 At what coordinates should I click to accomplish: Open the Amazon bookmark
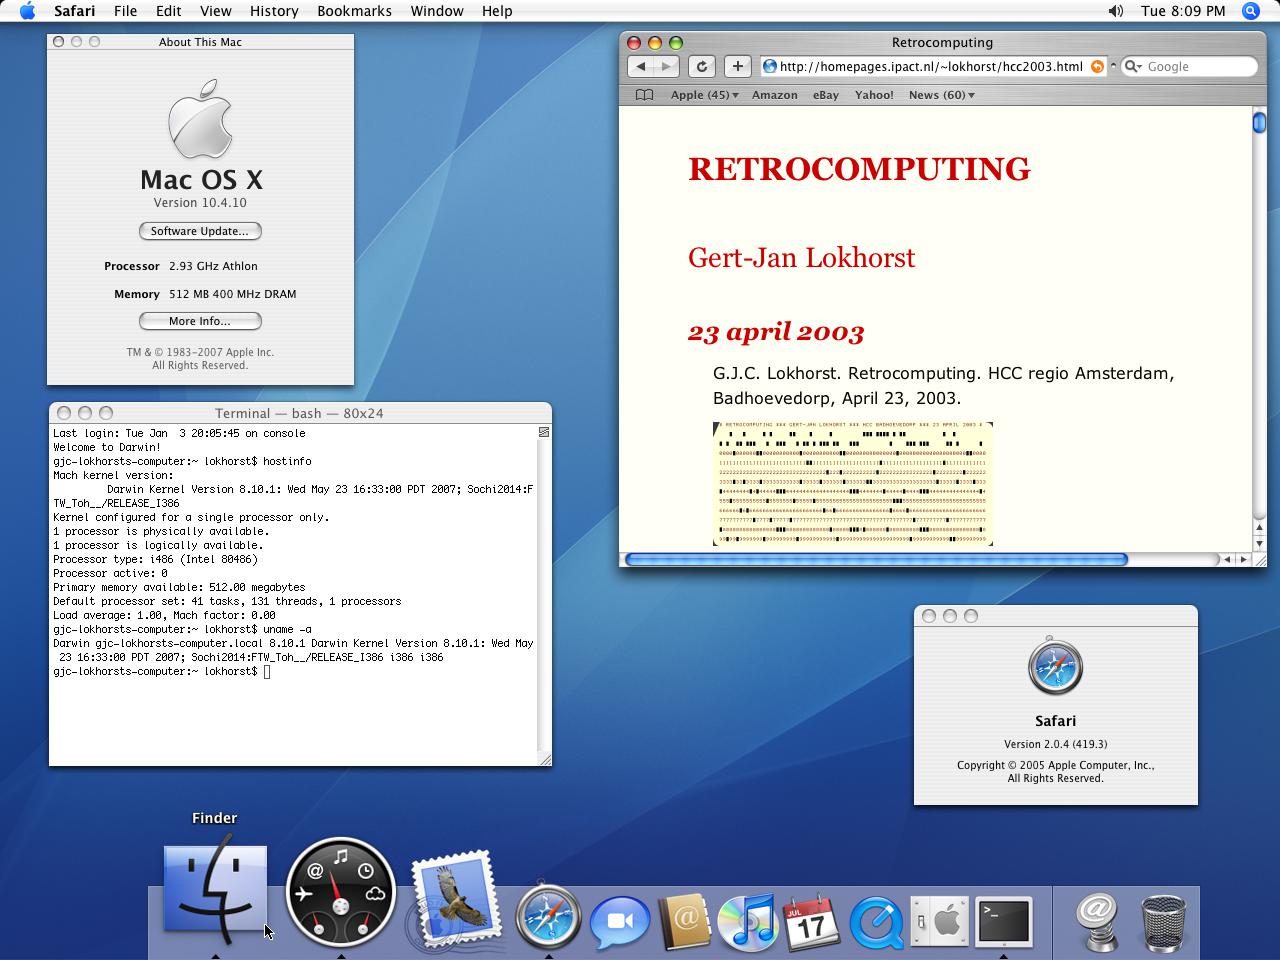tap(775, 95)
